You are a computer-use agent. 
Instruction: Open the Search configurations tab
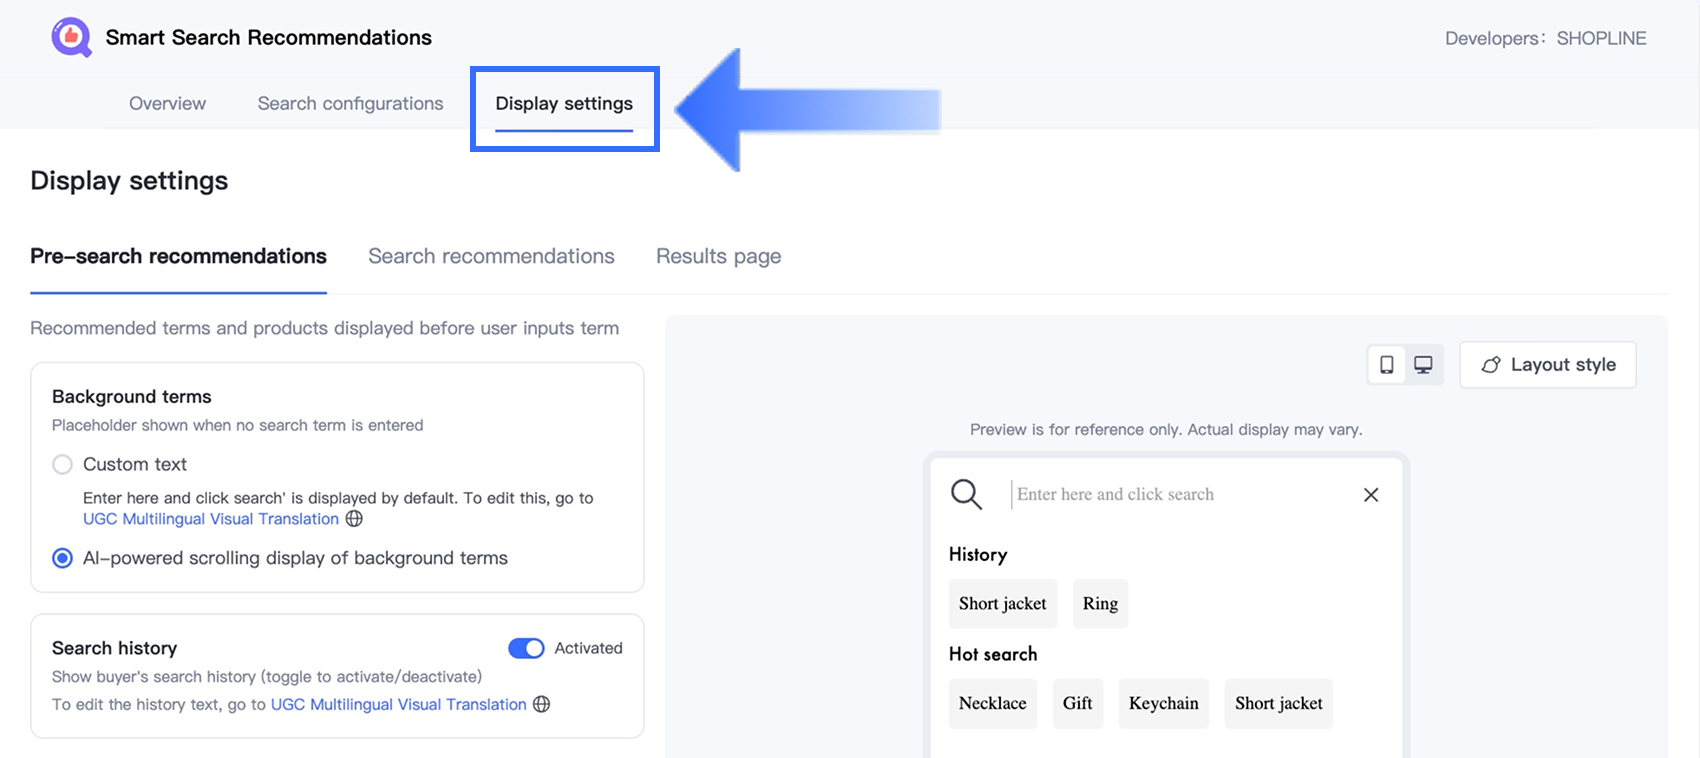click(x=350, y=103)
